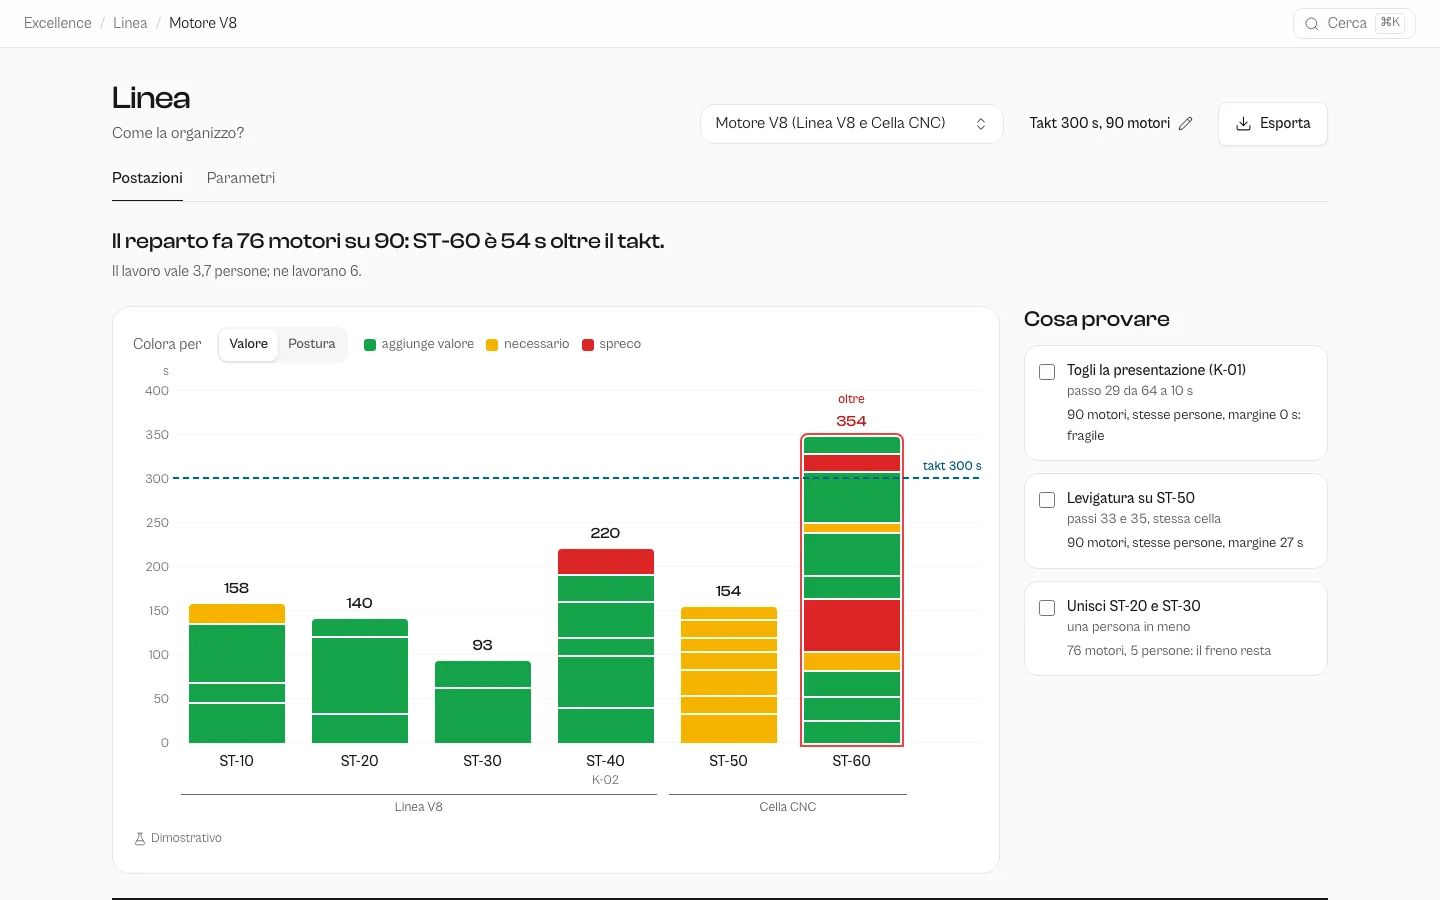
Task: Click the takt 300 s line label
Action: tap(952, 466)
